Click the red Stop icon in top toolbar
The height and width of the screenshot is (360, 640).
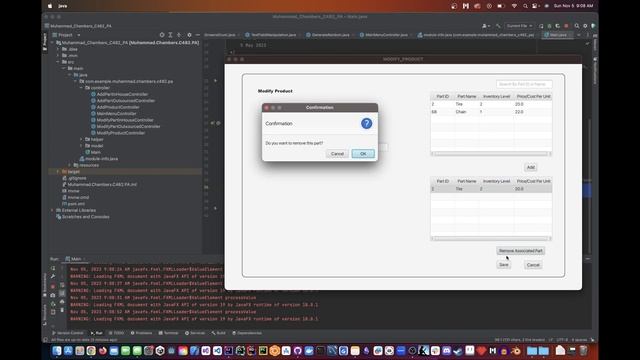coord(566,26)
